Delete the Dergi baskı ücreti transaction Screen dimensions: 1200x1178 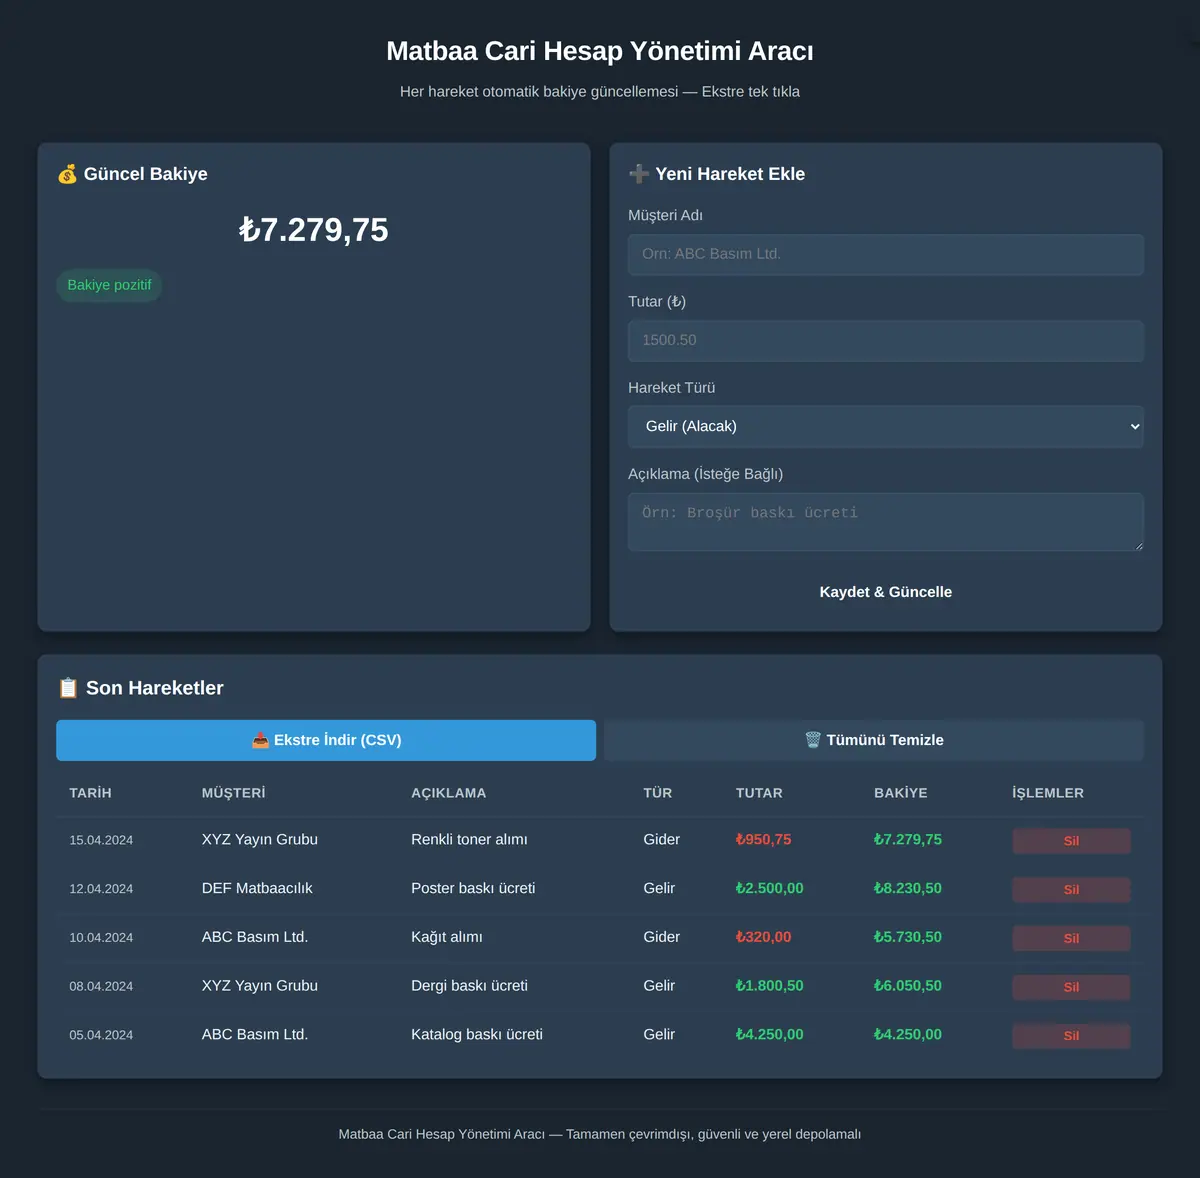(1071, 987)
